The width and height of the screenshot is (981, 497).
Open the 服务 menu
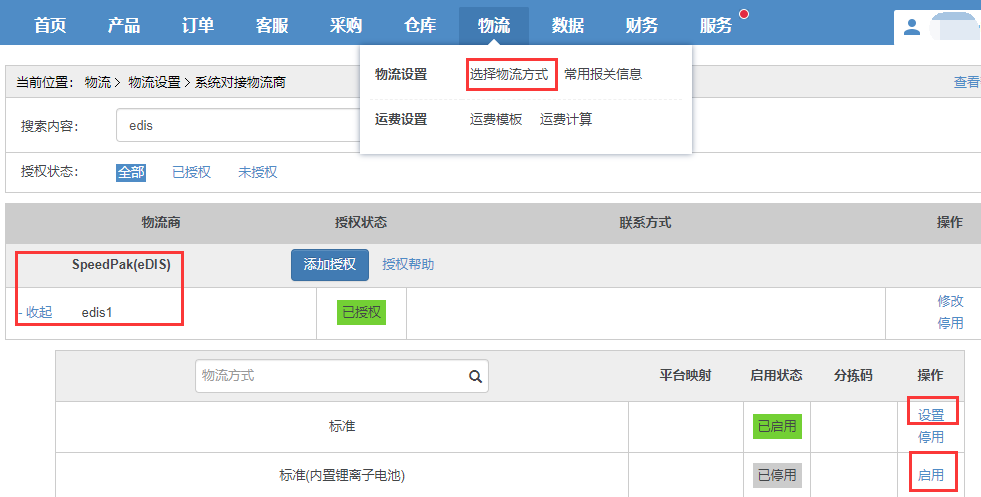pos(716,25)
